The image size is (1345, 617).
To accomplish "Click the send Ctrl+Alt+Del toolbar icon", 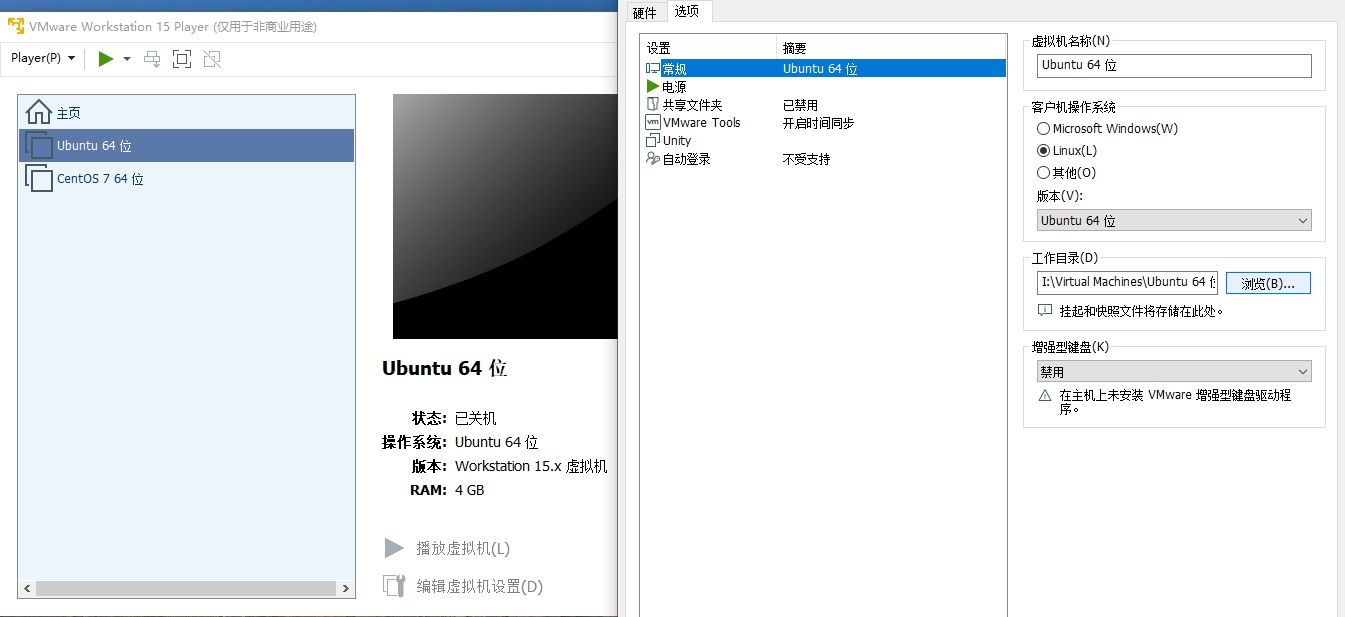I will 152,59.
